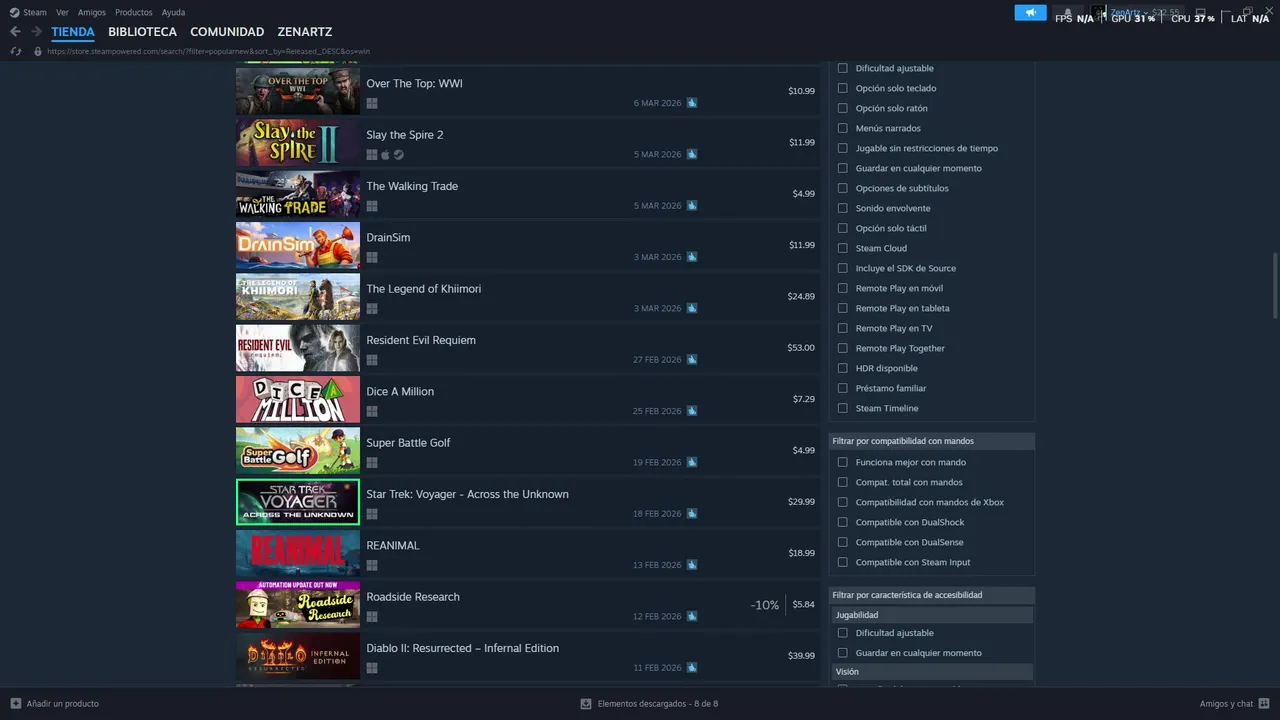Open the Amigos menu
The width and height of the screenshot is (1280, 720).
click(x=92, y=13)
